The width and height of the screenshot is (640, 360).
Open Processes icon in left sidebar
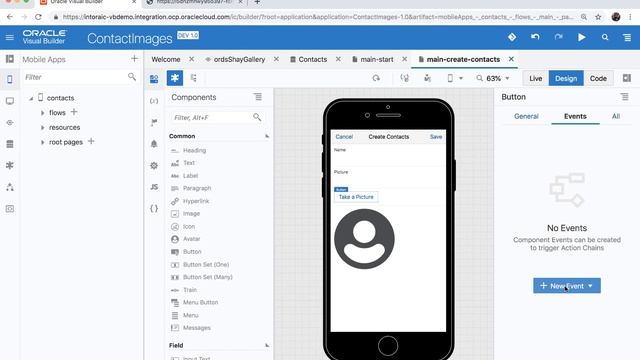10,187
